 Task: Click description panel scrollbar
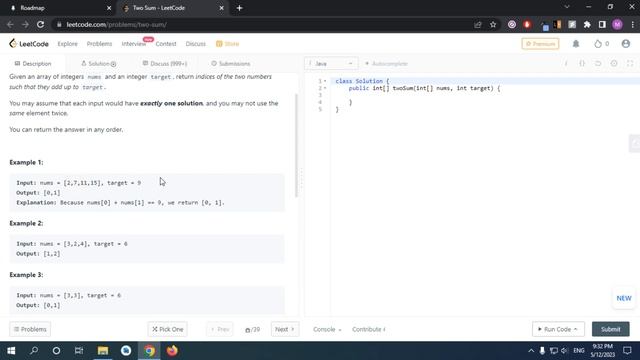297,145
